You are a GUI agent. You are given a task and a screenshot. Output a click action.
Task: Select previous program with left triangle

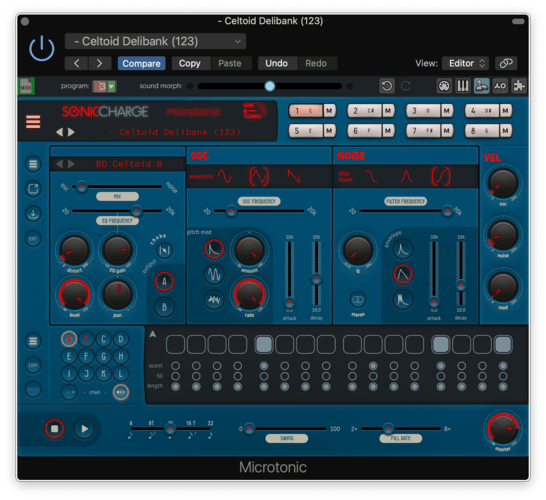click(60, 132)
